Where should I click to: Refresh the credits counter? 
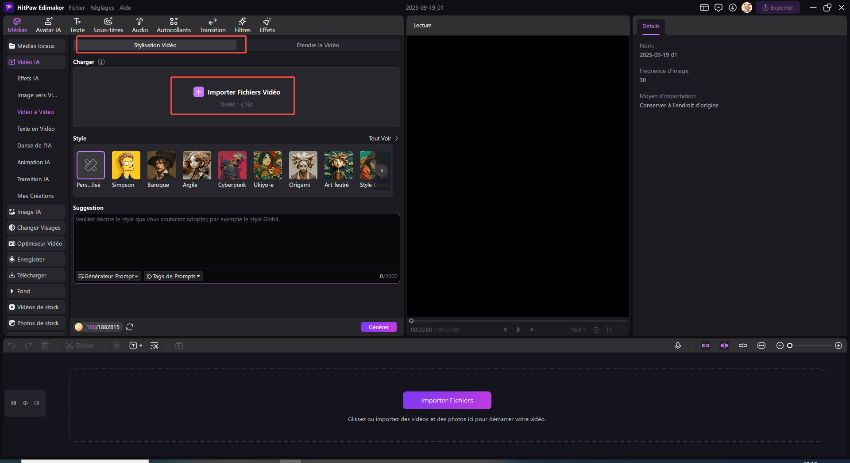(x=130, y=327)
